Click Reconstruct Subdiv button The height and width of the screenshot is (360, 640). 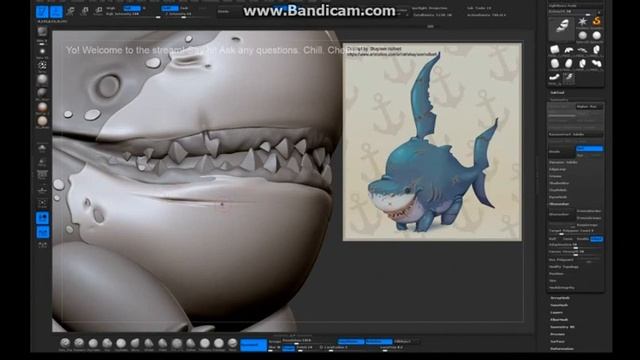click(x=574, y=134)
